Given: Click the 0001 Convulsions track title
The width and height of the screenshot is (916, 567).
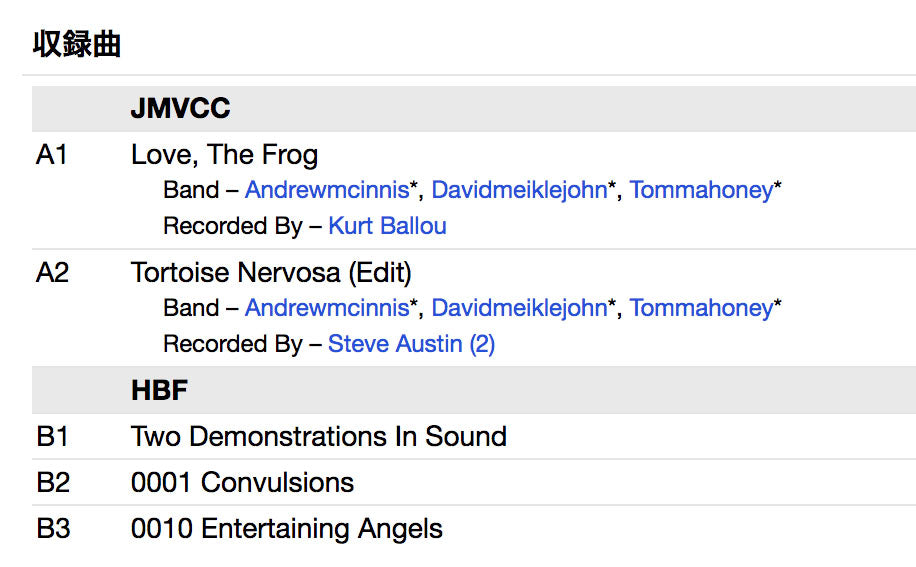Looking at the screenshot, I should click(242, 482).
